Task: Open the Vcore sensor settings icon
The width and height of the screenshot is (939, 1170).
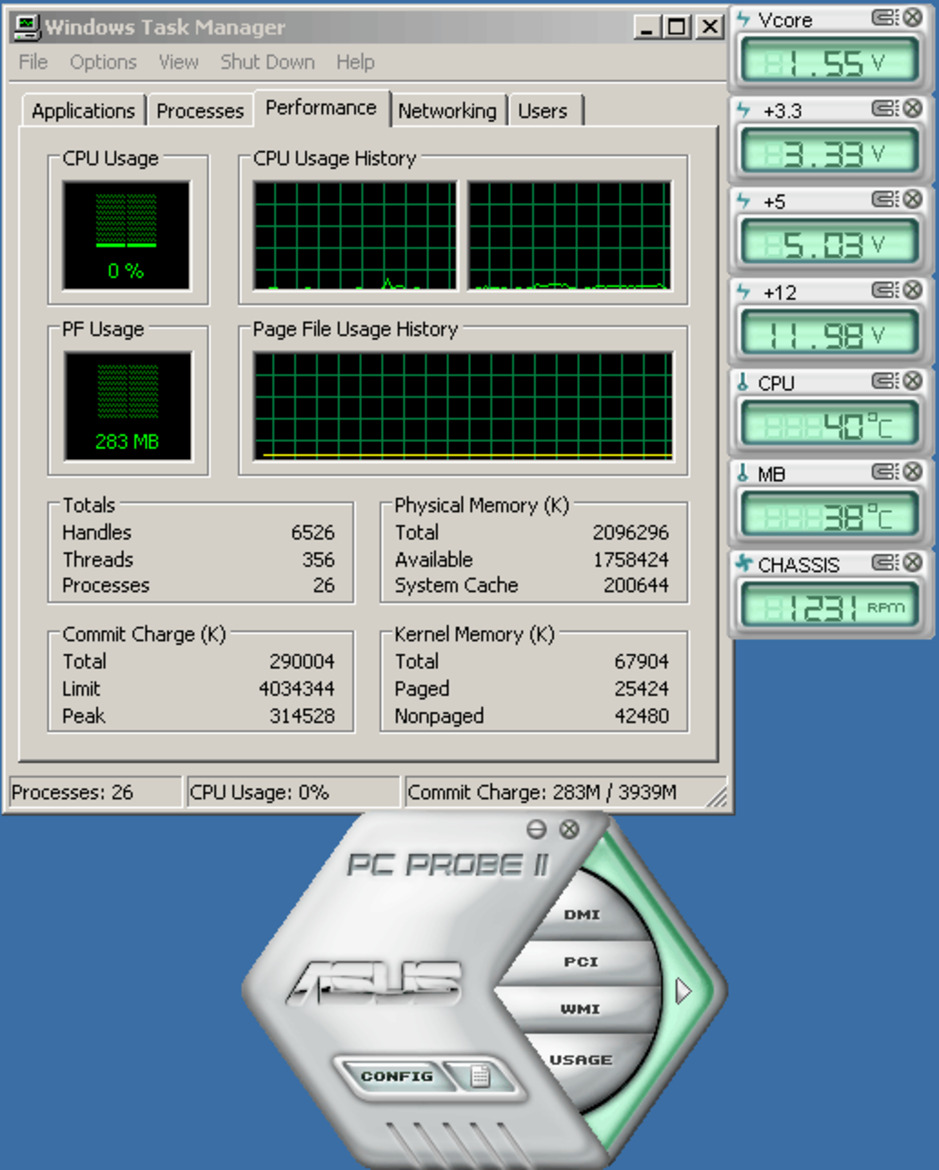Action: point(885,18)
